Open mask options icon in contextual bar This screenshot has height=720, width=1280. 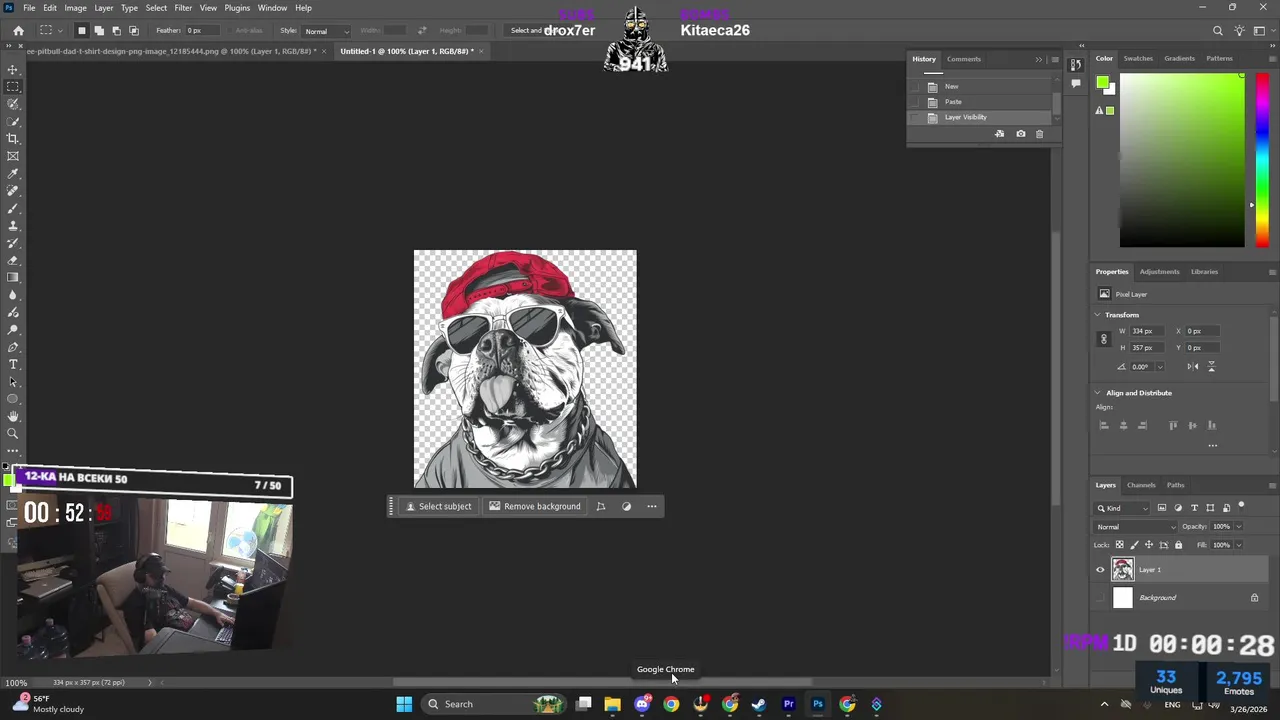(626, 506)
